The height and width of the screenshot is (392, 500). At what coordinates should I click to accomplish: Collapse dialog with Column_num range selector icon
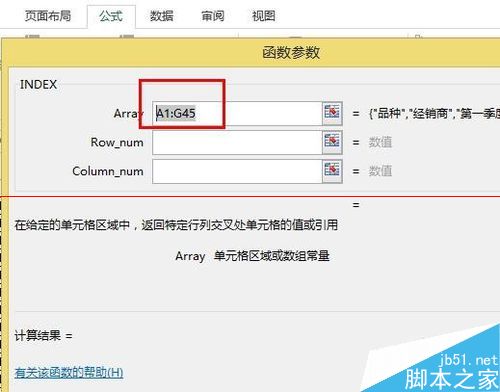(x=332, y=171)
